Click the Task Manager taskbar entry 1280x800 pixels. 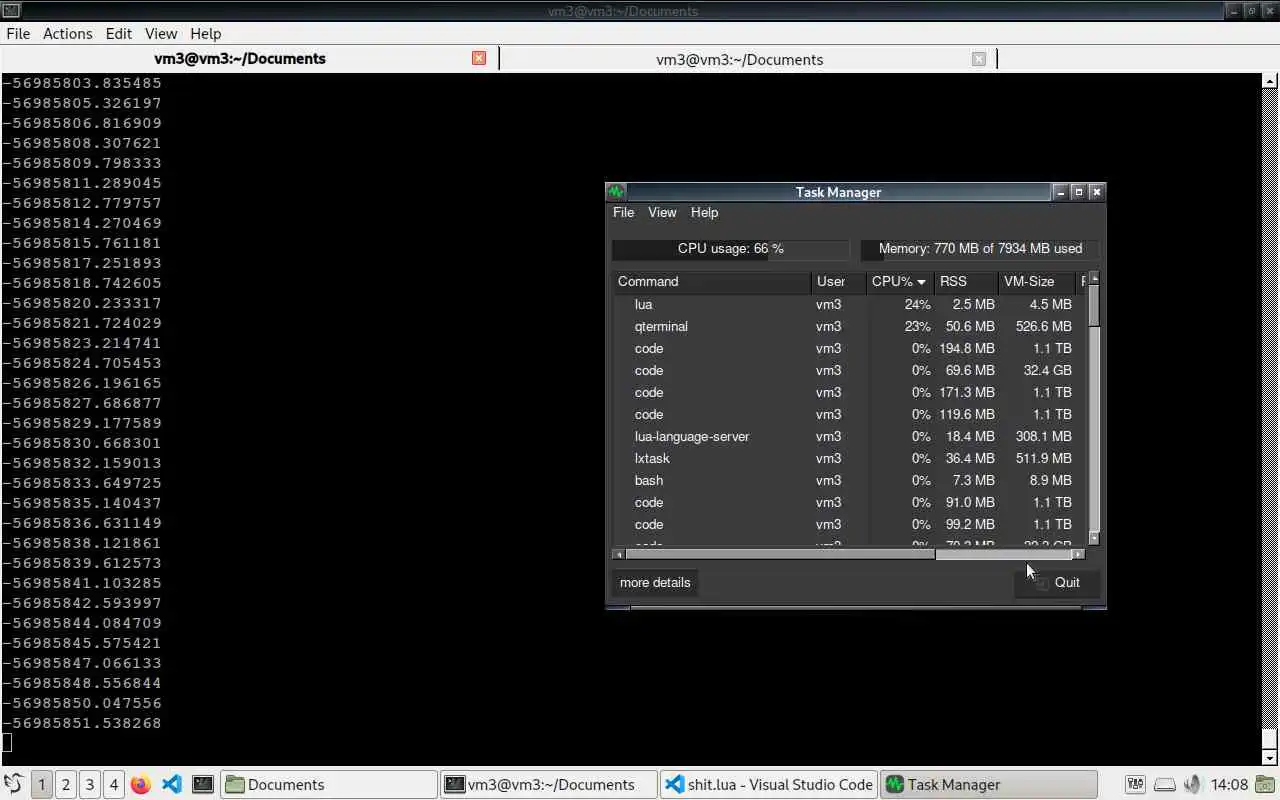989,784
